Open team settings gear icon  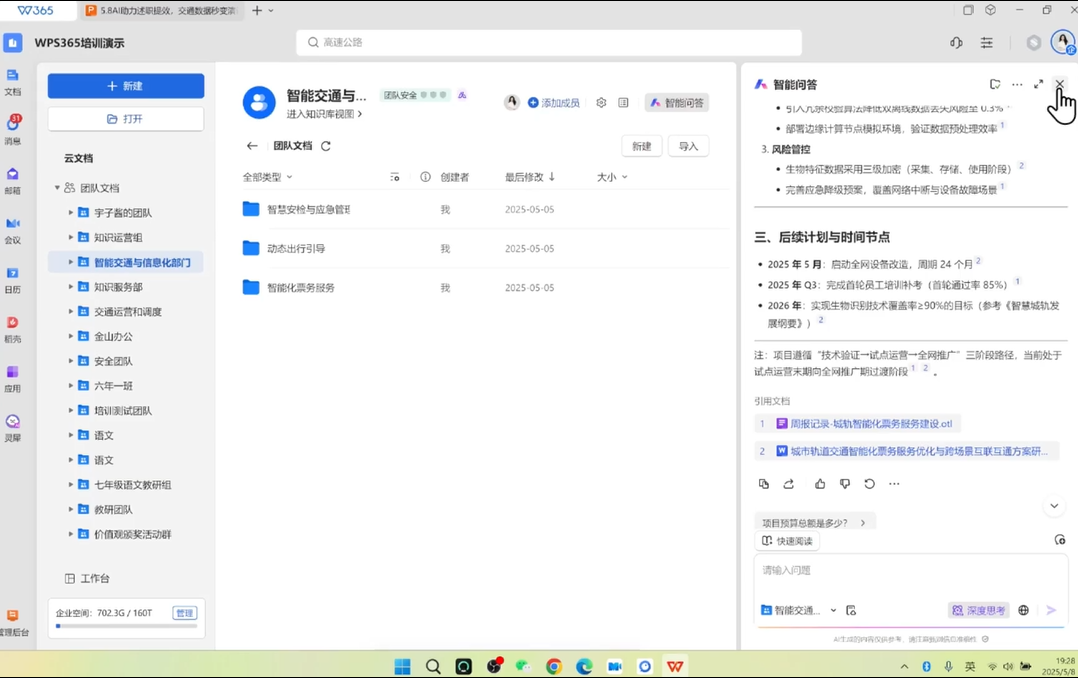(601, 103)
